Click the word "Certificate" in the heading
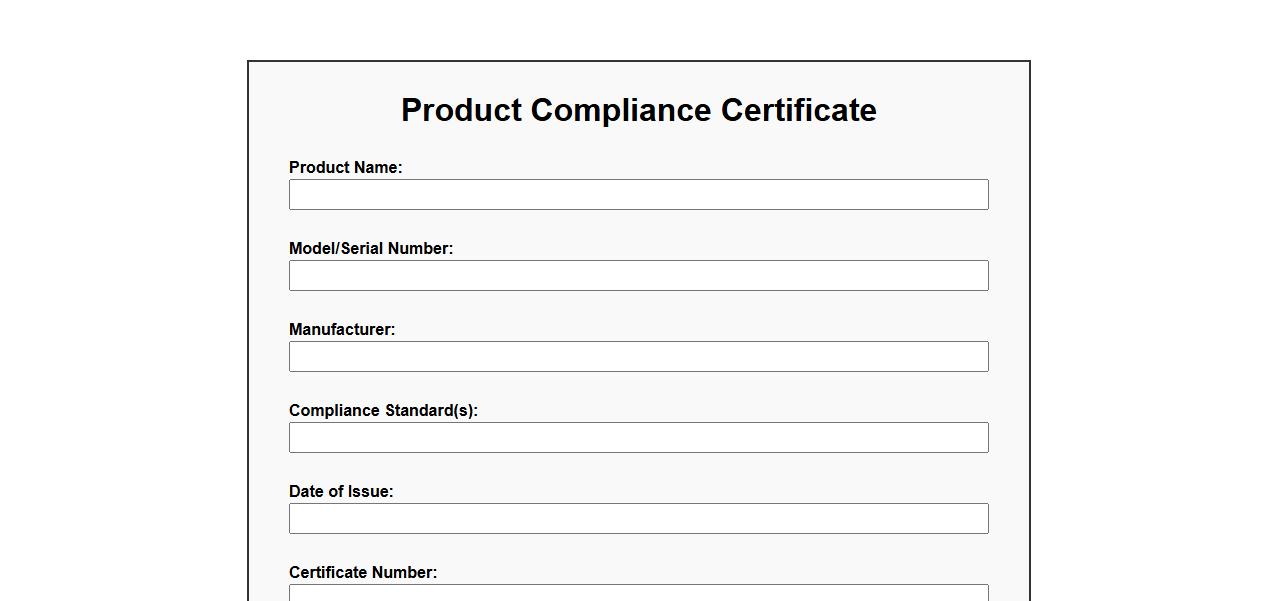This screenshot has width=1278, height=601. 798,110
